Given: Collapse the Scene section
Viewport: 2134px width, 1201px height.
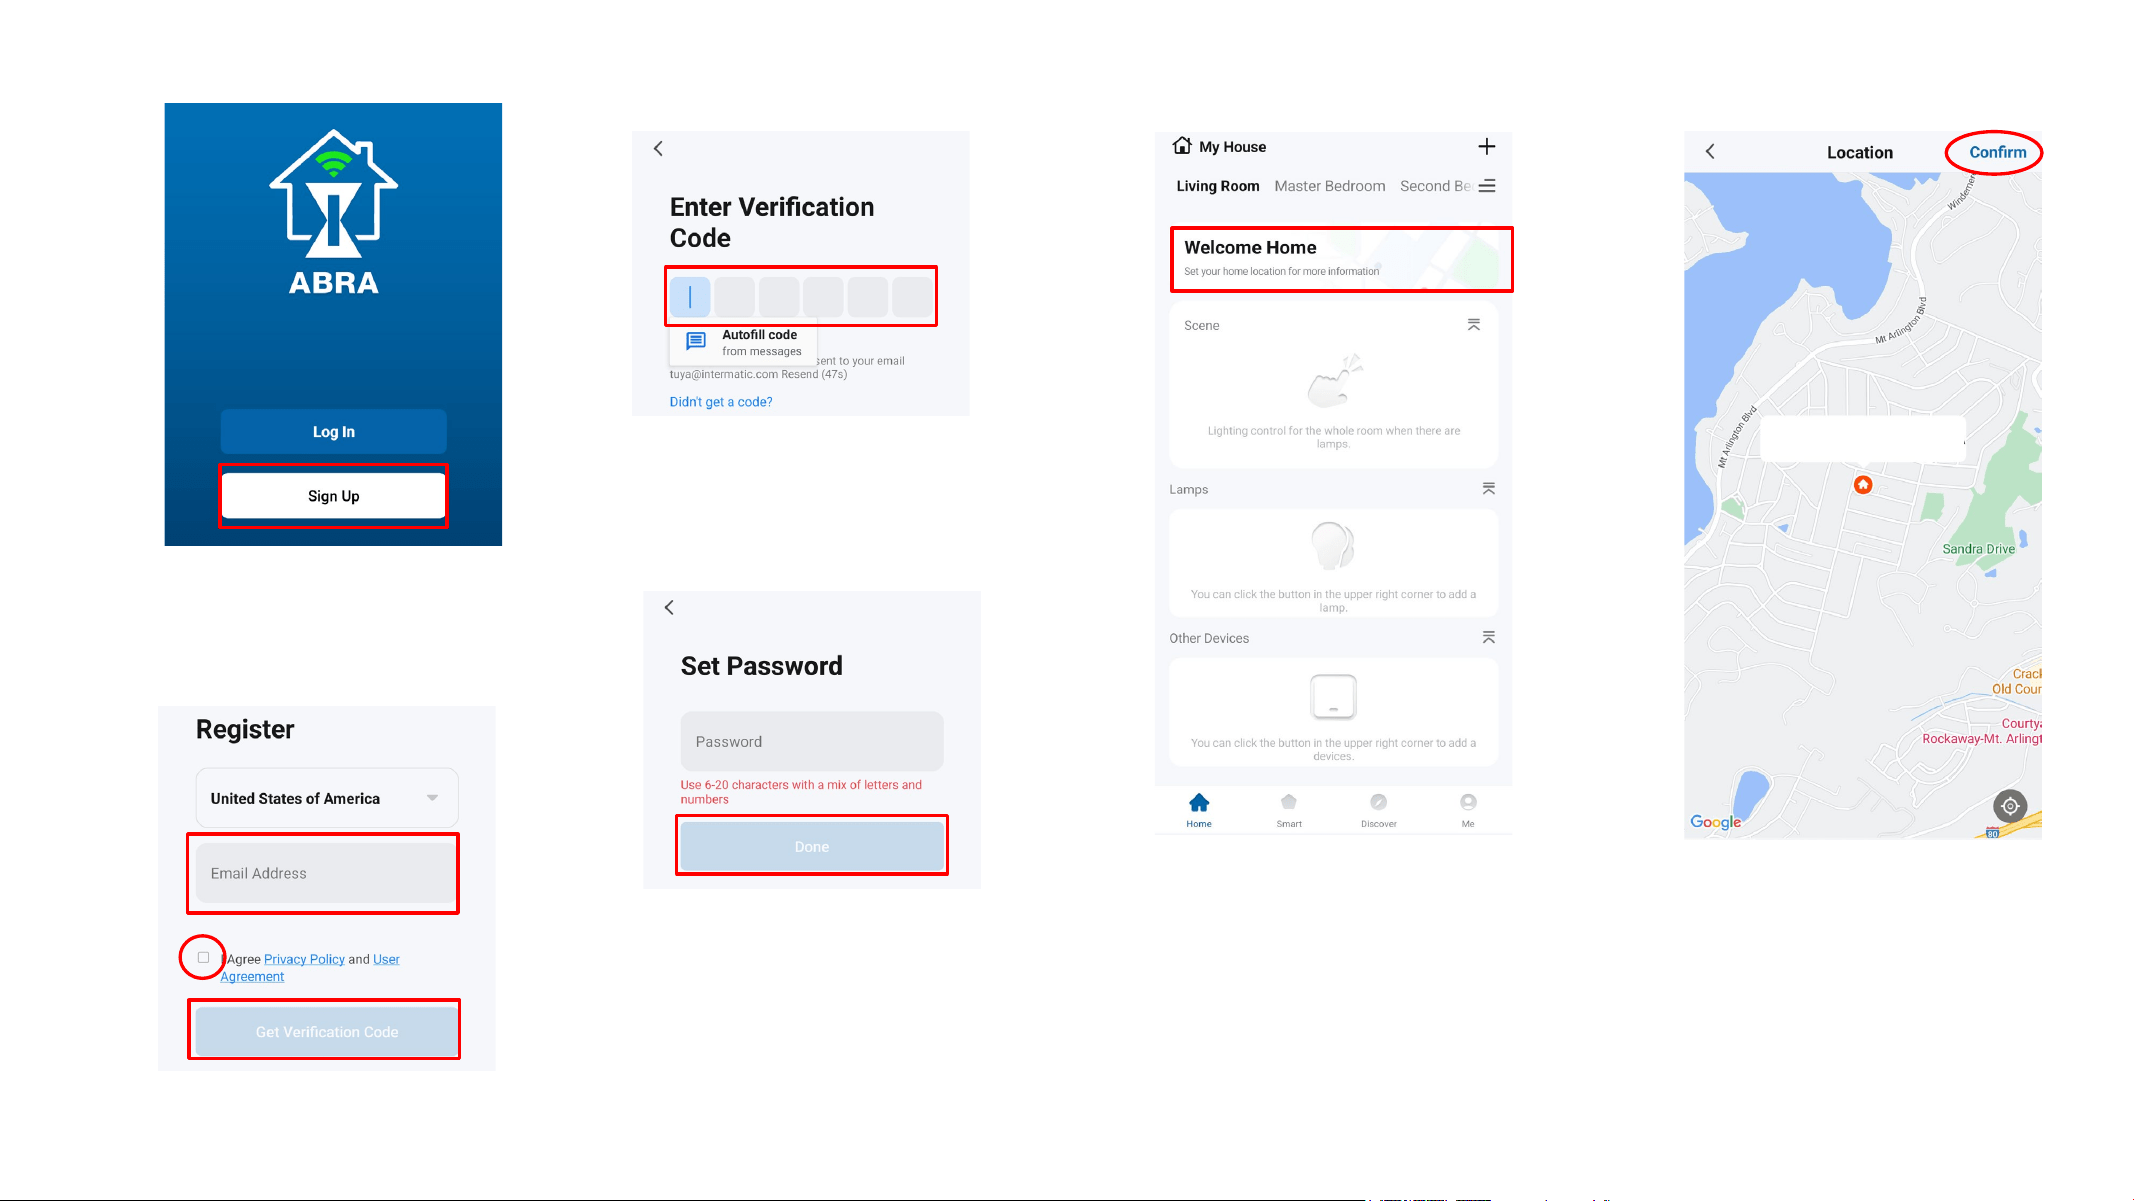Looking at the screenshot, I should click(x=1474, y=325).
